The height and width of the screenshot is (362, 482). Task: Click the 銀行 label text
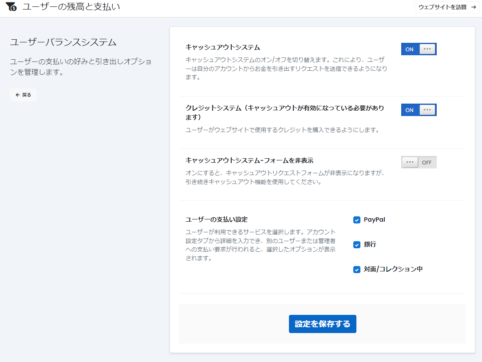[x=370, y=244]
